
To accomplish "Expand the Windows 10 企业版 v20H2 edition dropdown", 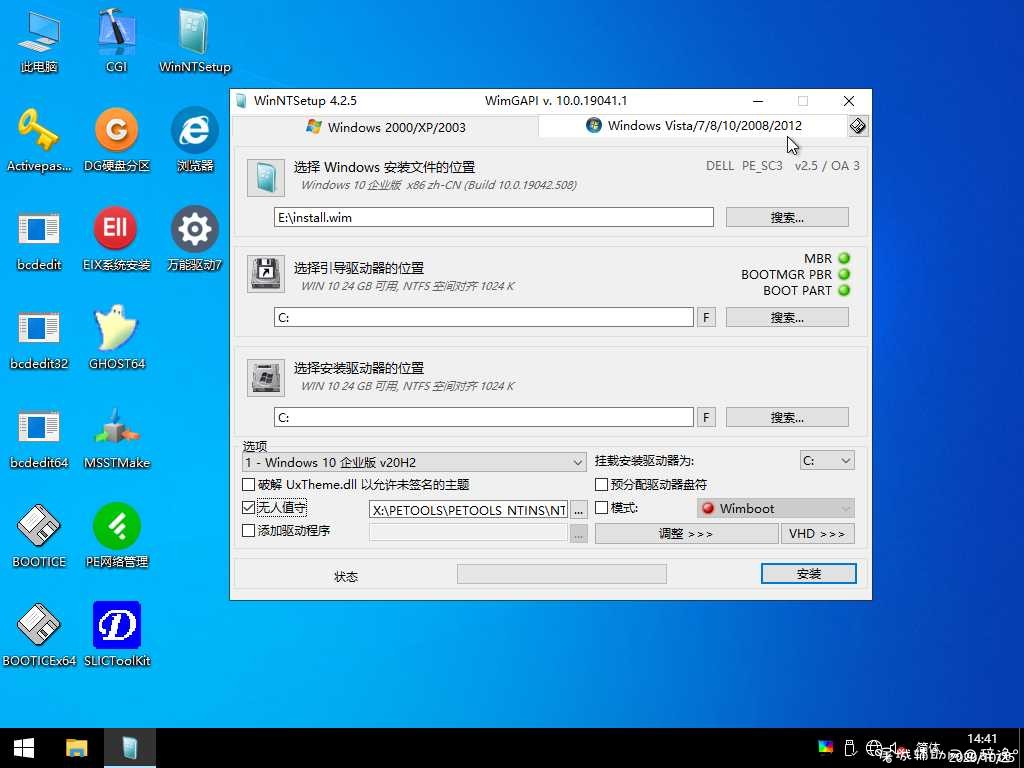I will click(x=414, y=462).
